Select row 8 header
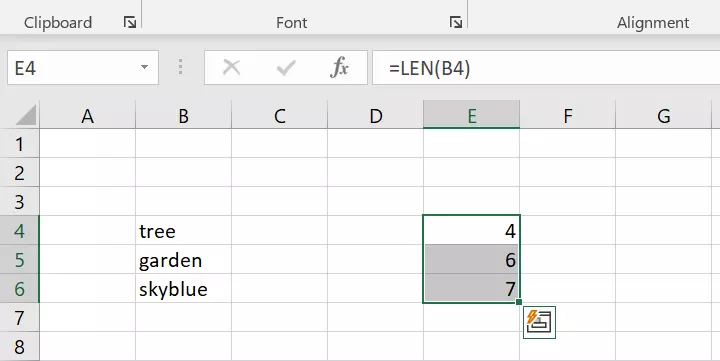720x361 pixels. (19, 346)
